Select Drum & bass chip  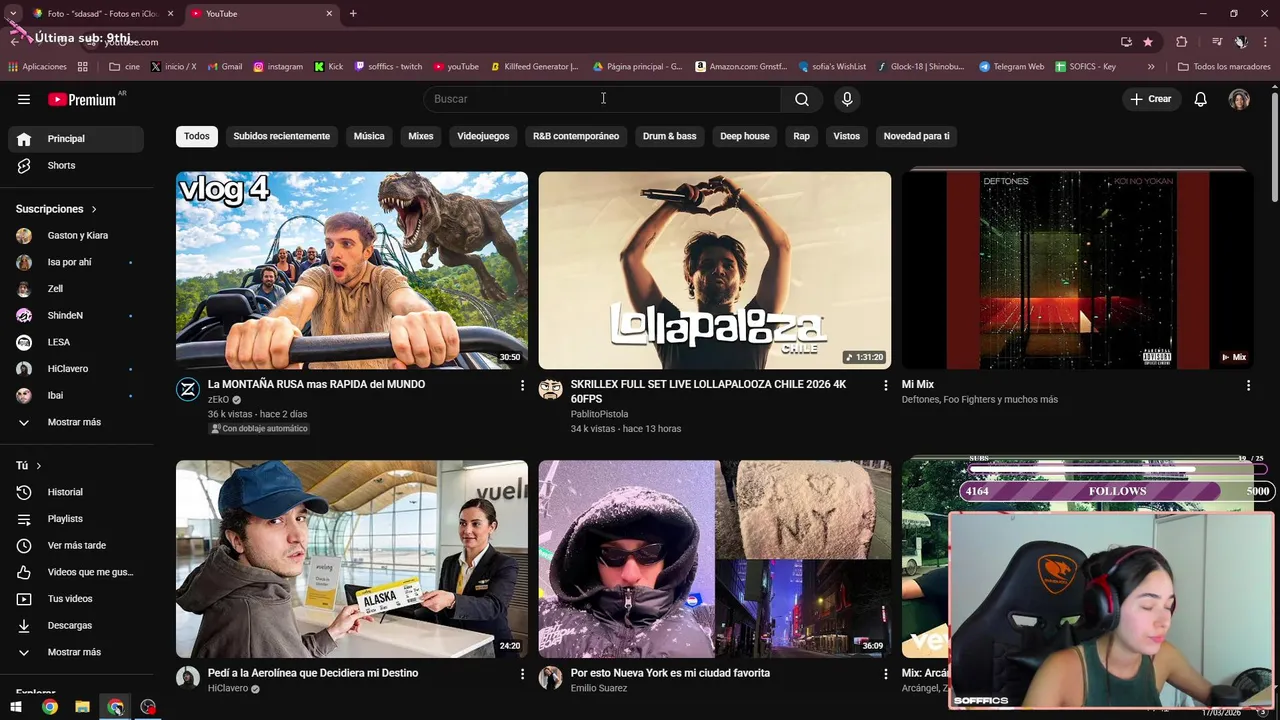point(669,136)
